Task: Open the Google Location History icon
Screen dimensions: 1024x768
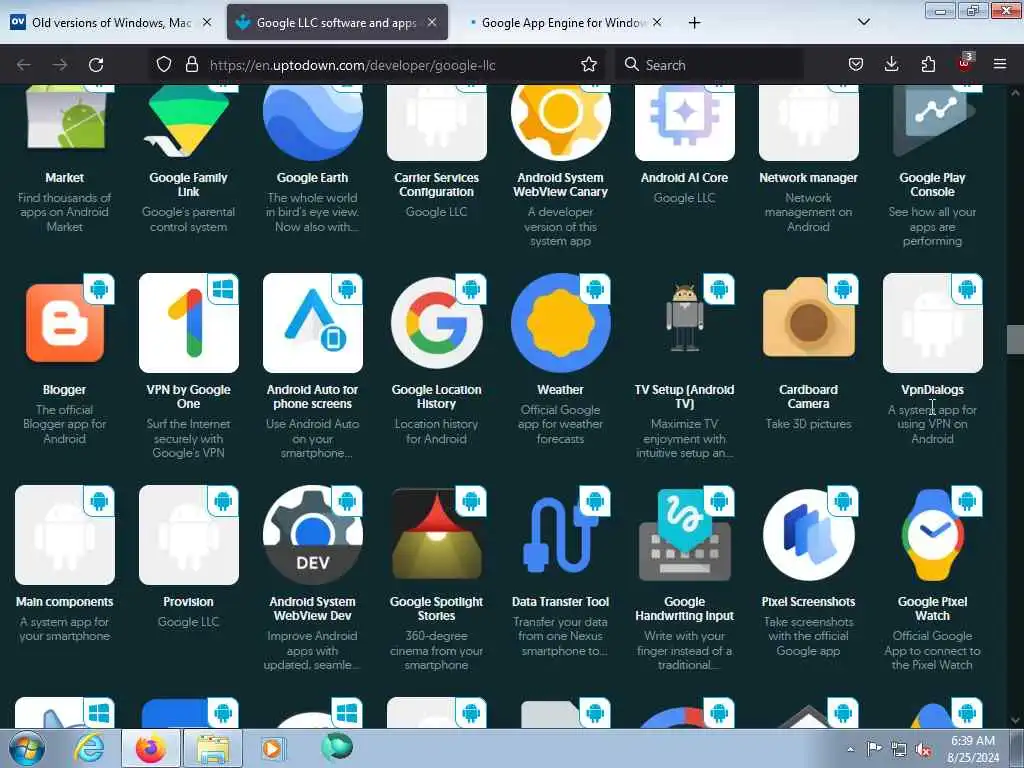Action: (437, 323)
